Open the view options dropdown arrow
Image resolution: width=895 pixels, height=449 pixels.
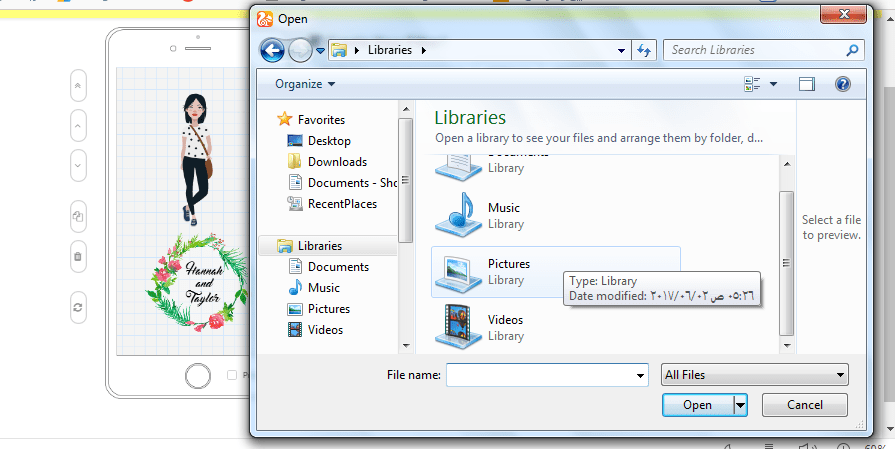click(773, 84)
